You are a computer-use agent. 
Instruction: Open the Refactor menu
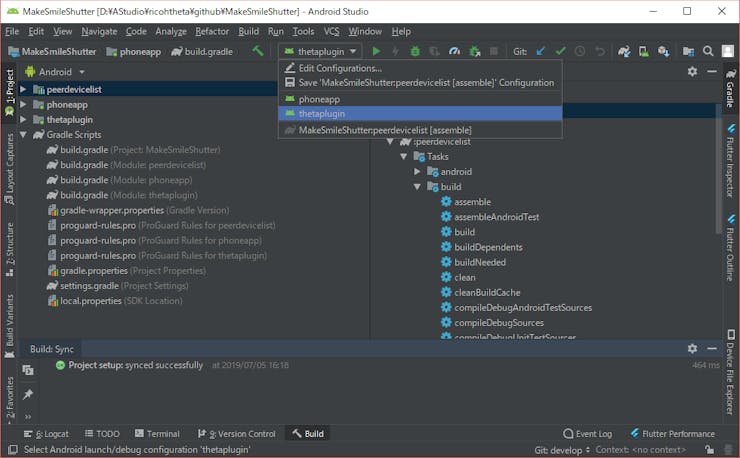211,31
